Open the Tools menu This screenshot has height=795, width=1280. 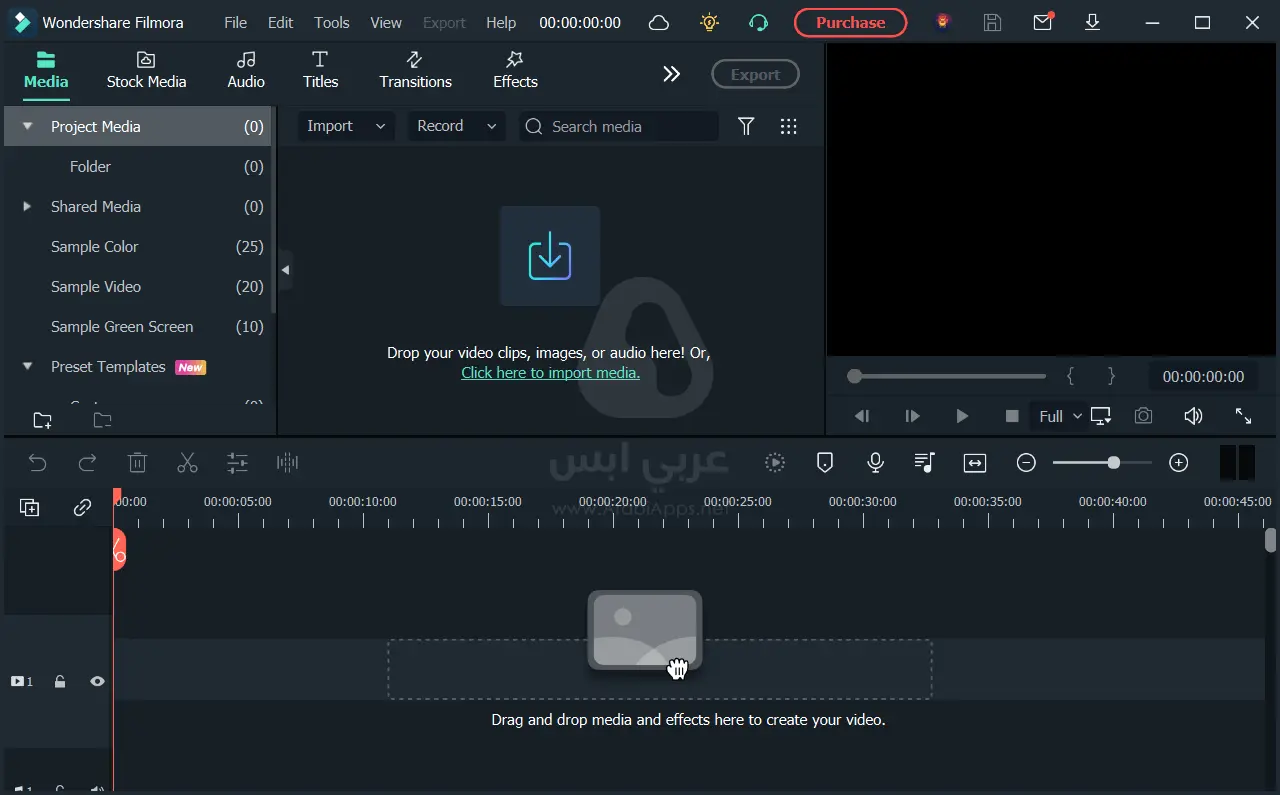pyautogui.click(x=331, y=22)
